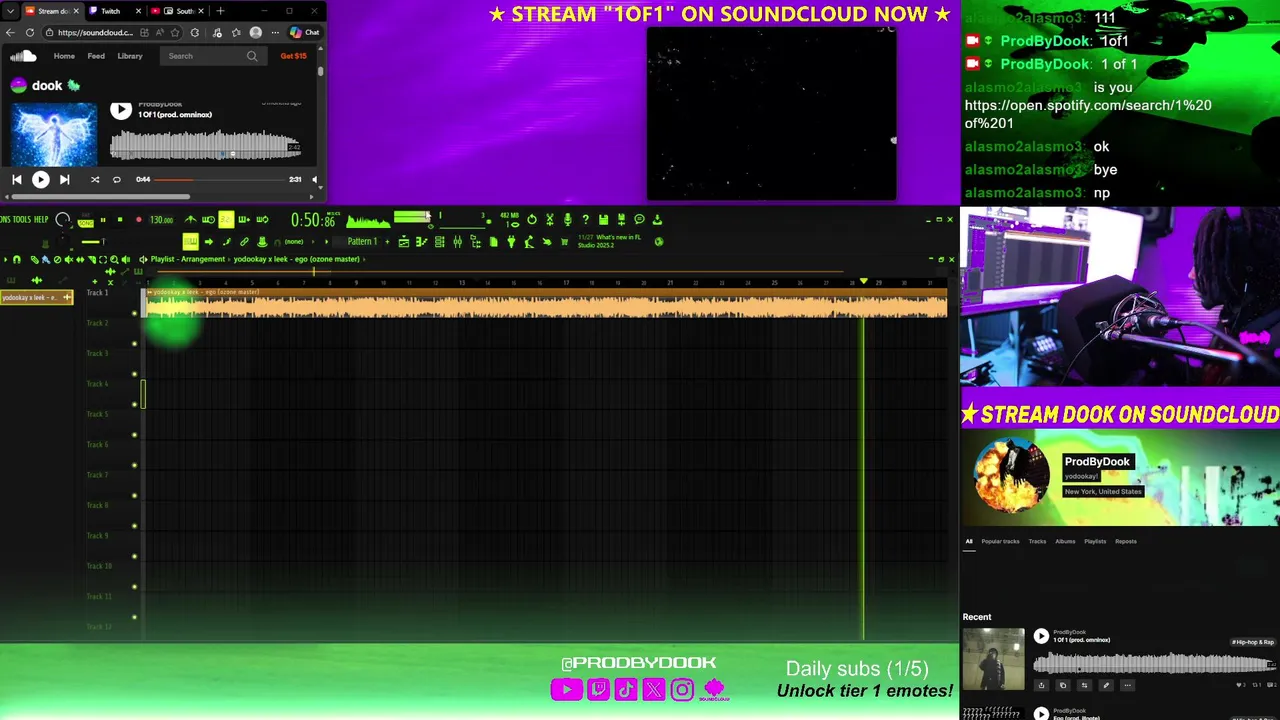
Task: Adjust the FL Studio main volume knob
Action: tap(62, 219)
